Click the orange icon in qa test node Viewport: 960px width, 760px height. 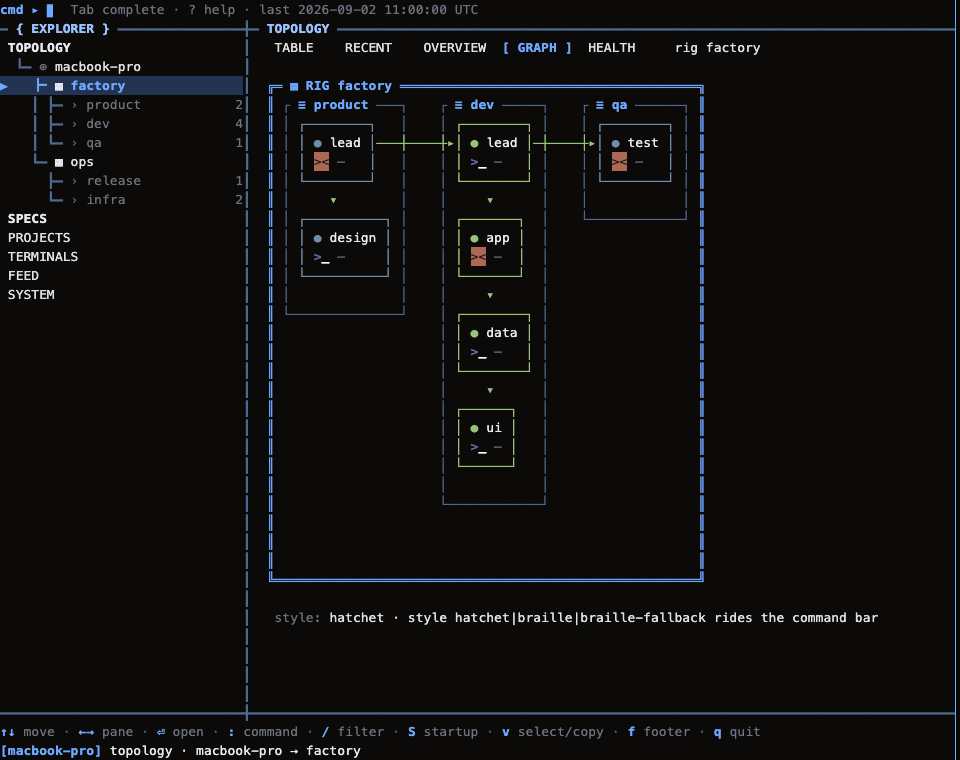click(x=619, y=162)
